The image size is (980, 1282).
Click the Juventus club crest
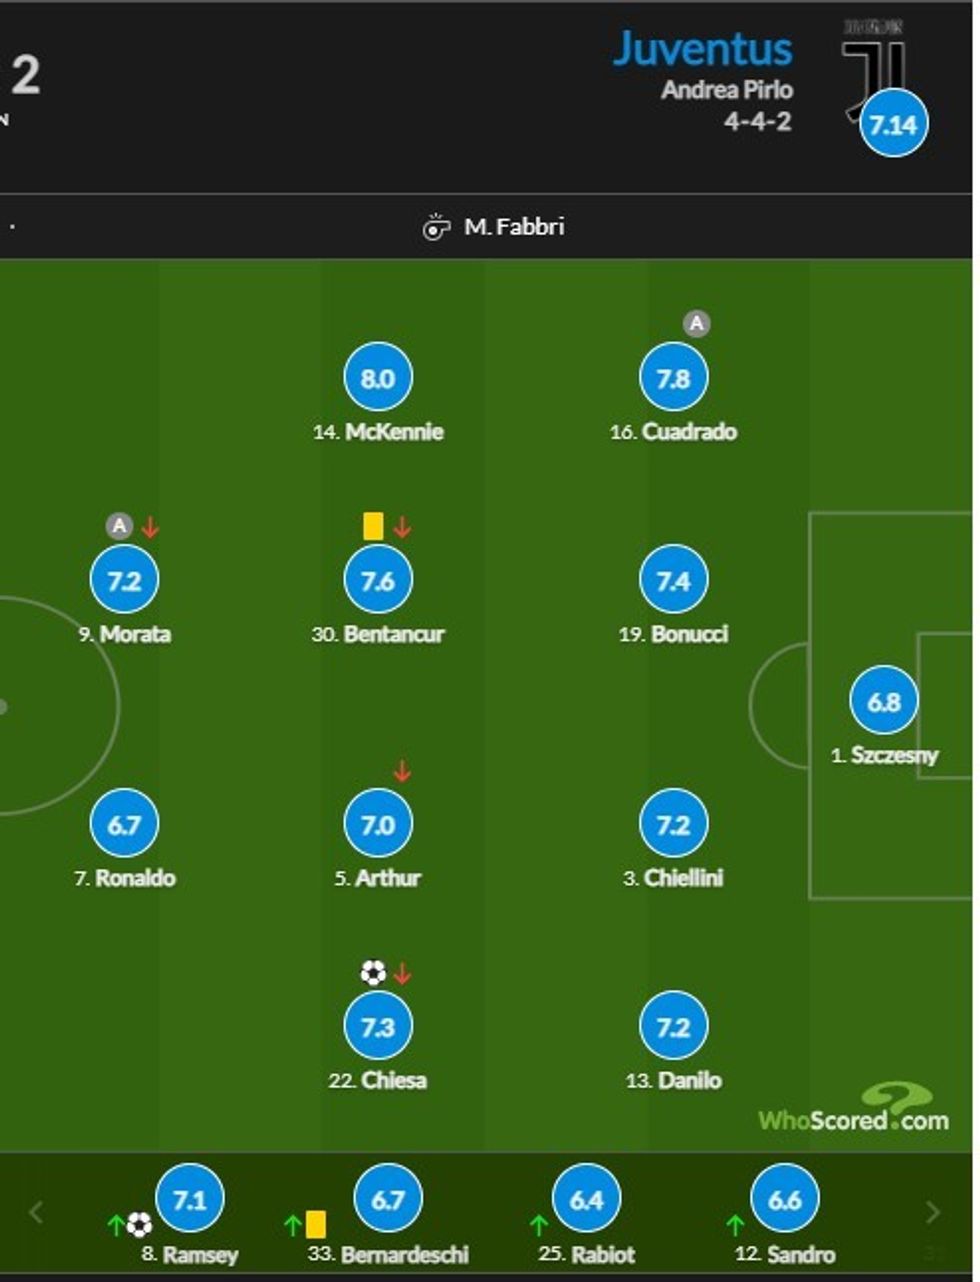pos(873,63)
